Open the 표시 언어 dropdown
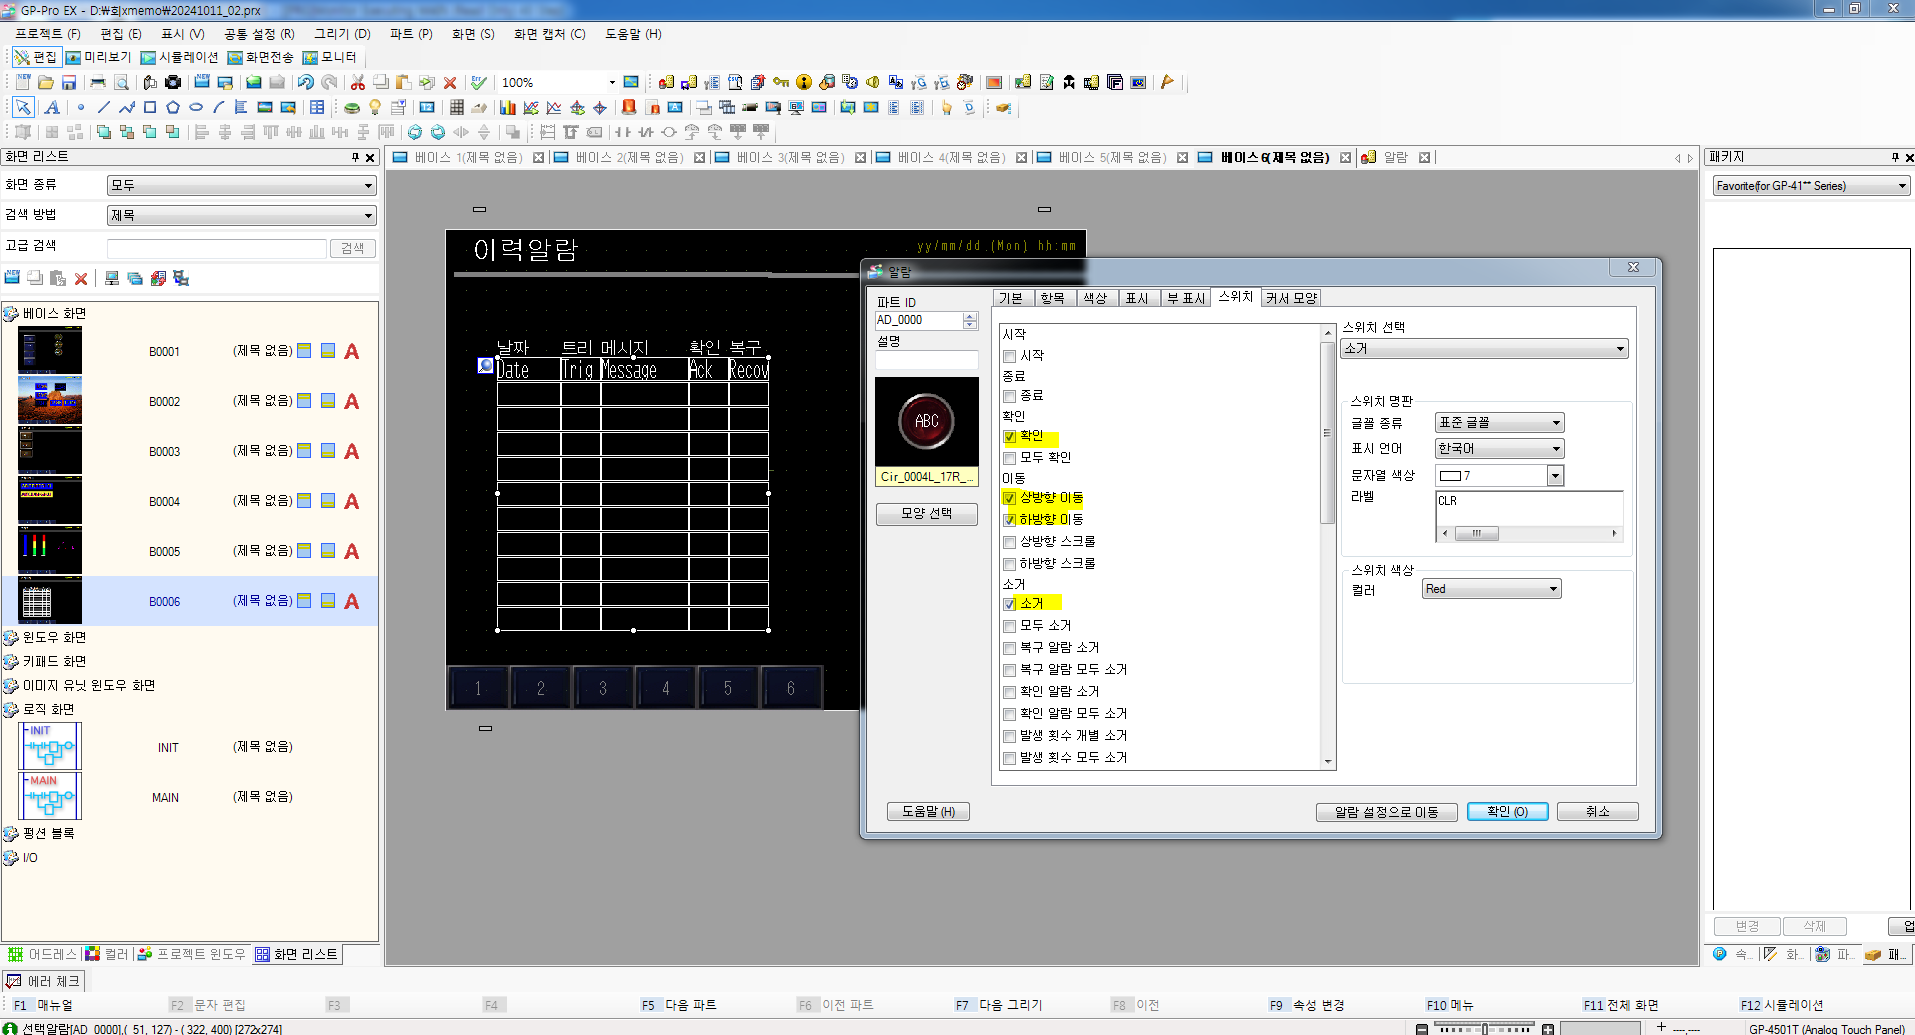Screen dimensions: 1915x1035 (1499, 449)
